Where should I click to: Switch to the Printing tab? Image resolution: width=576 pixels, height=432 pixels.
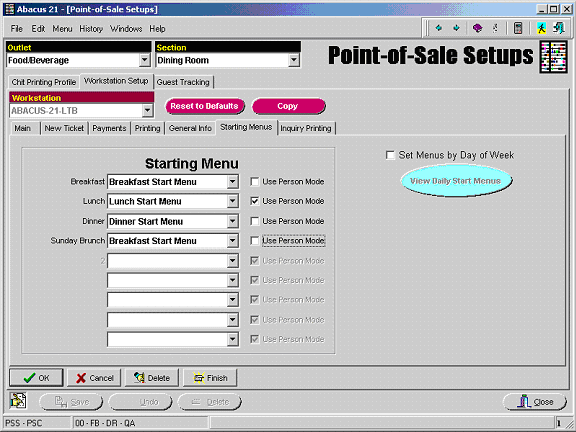pos(147,128)
